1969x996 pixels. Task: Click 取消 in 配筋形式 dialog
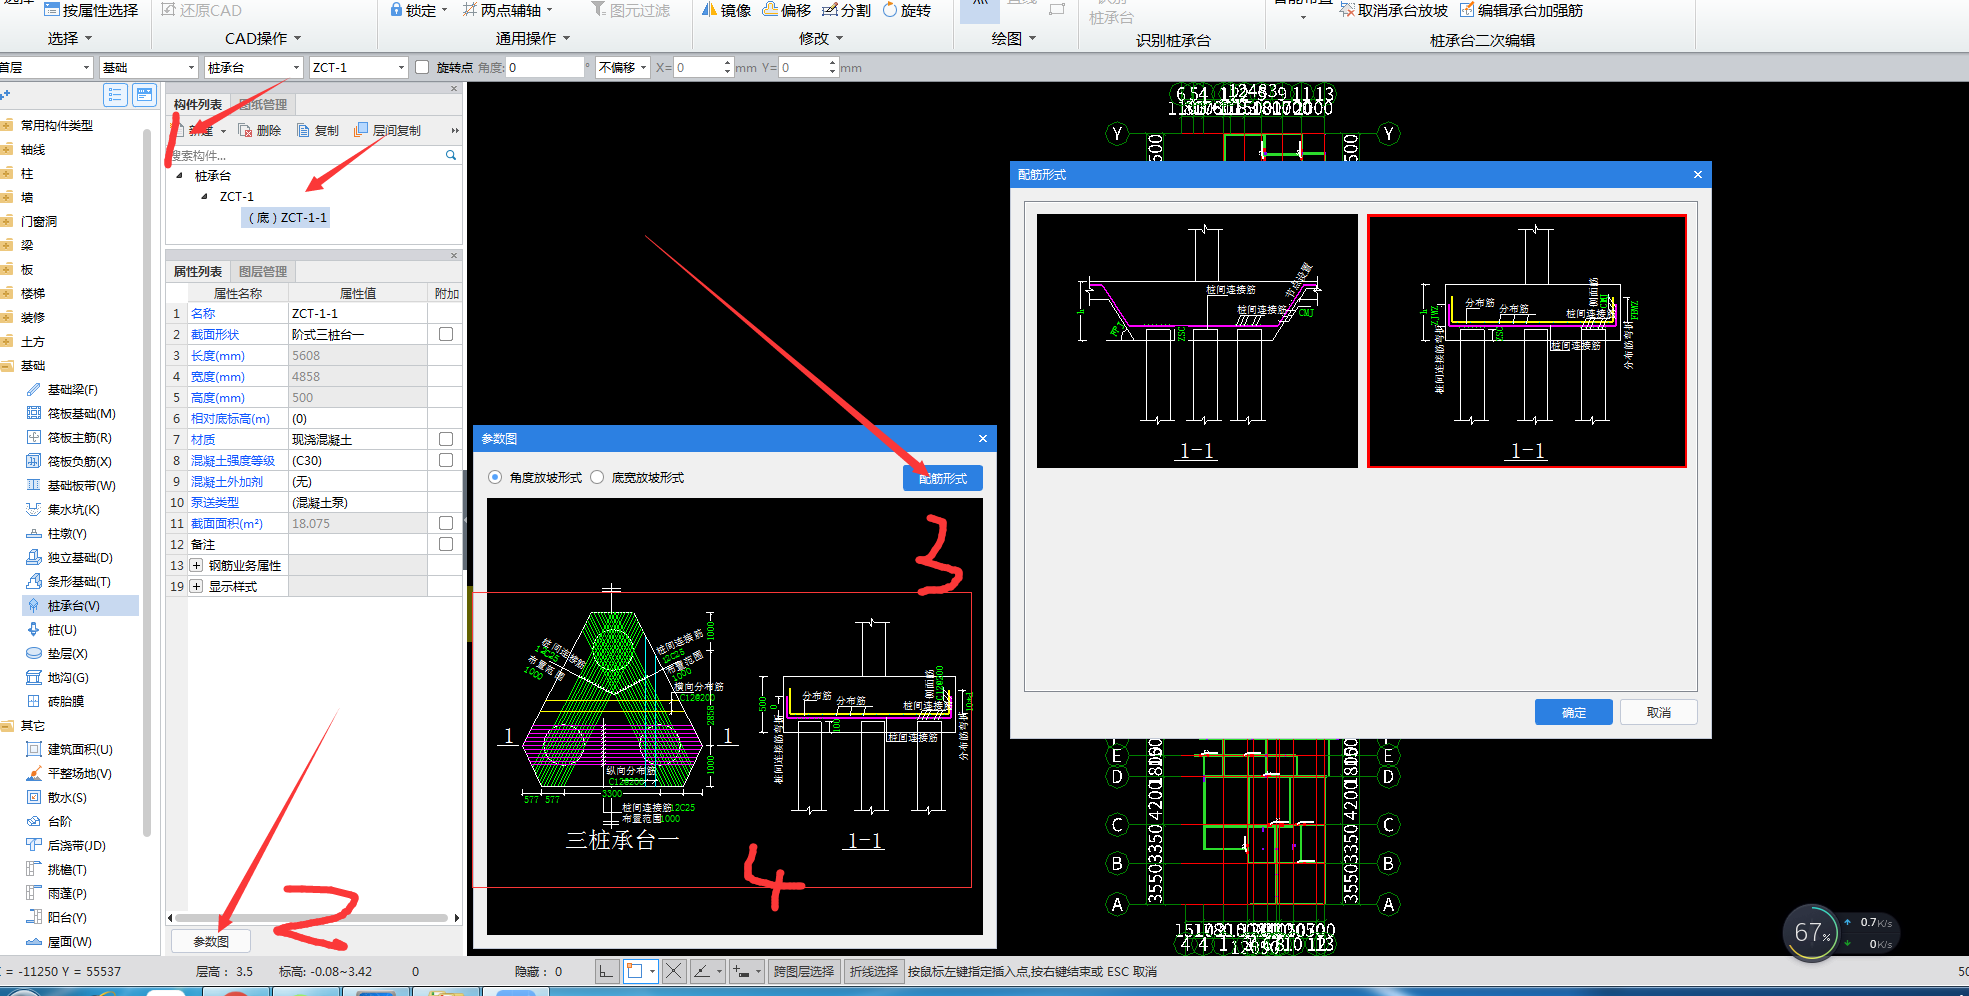point(1659,712)
